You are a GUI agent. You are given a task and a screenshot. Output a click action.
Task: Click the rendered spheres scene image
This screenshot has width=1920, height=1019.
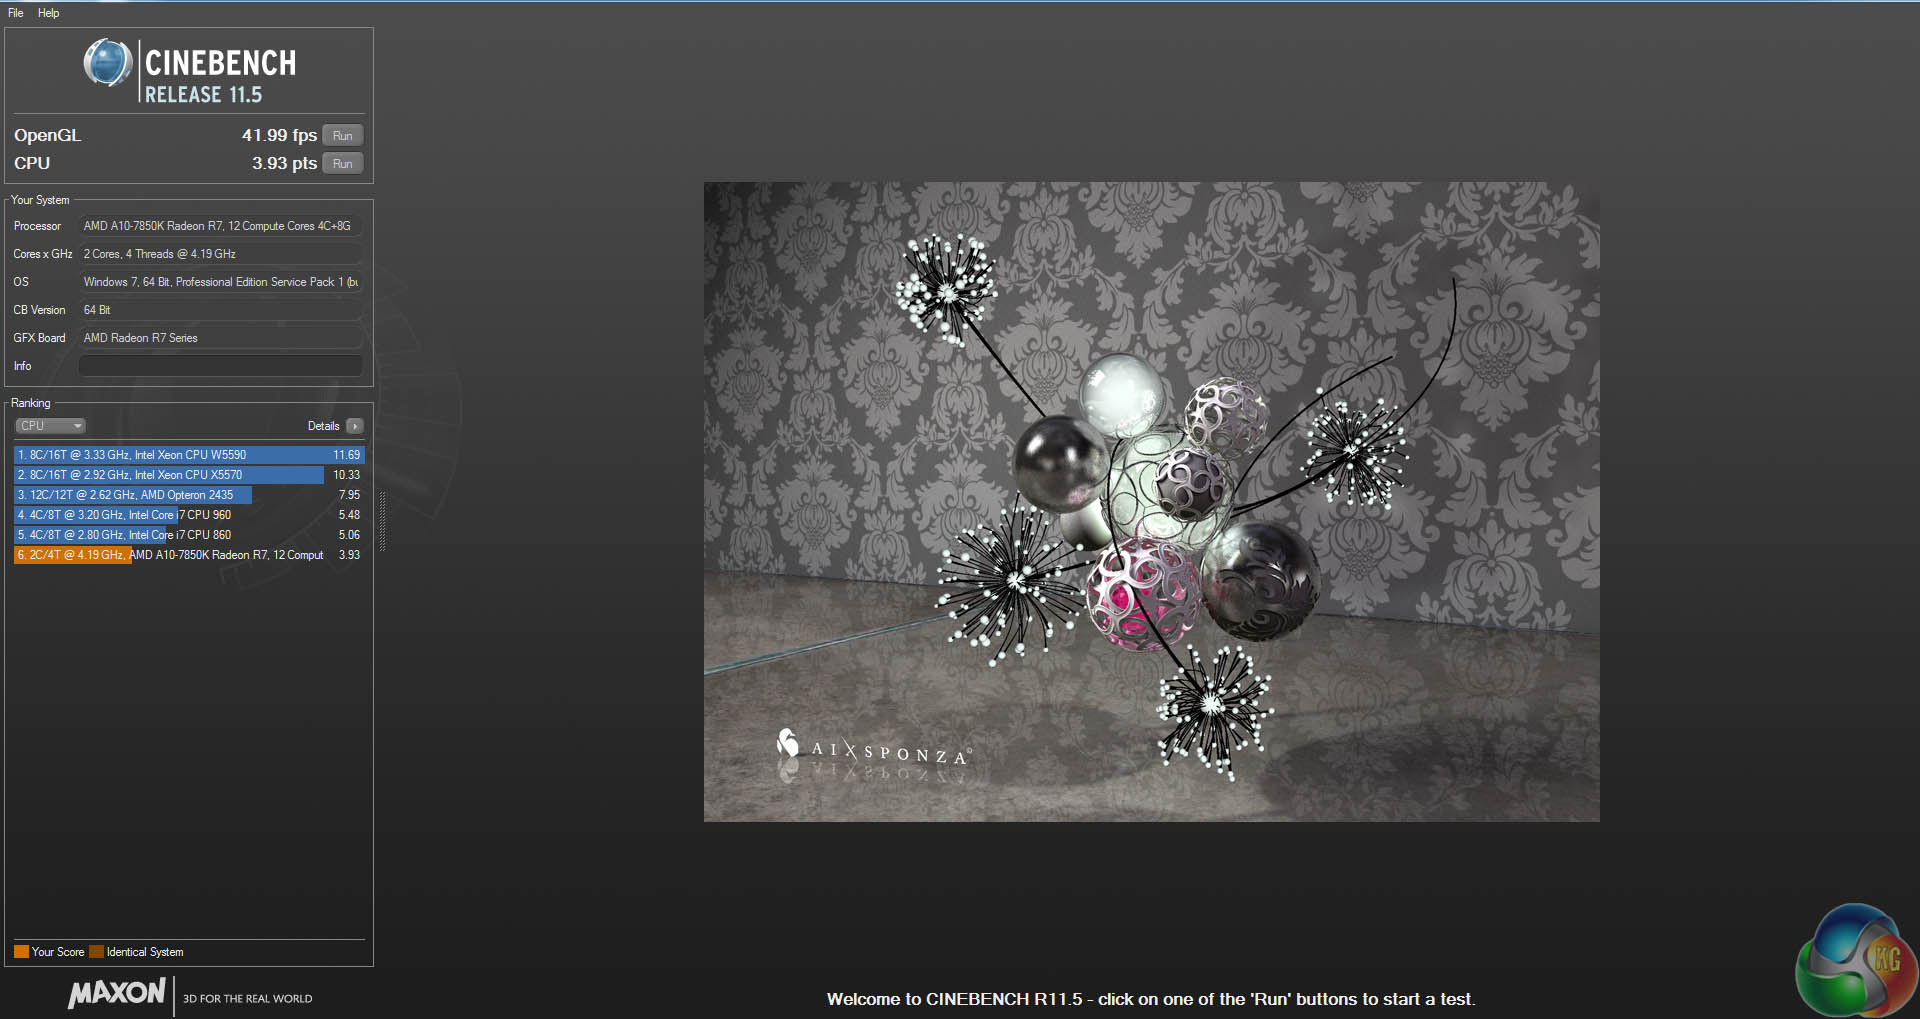coord(1151,501)
